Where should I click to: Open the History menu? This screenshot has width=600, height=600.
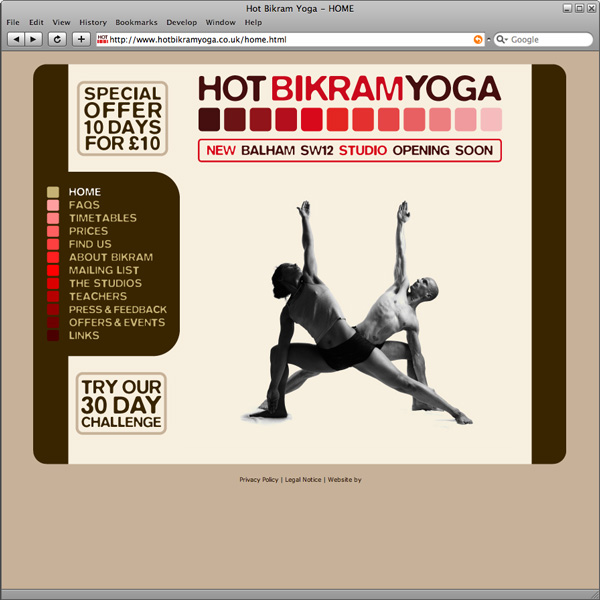click(x=93, y=22)
